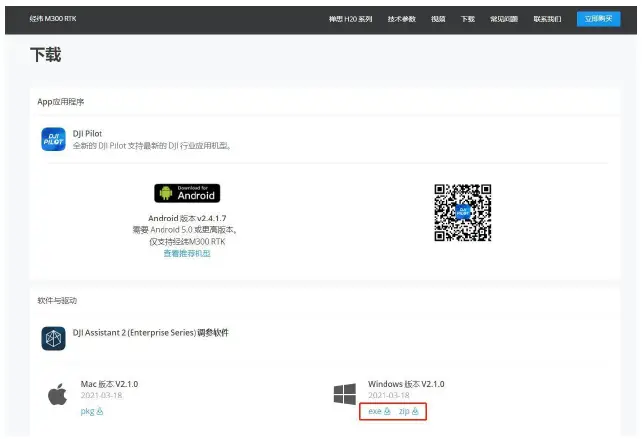Click the DJI Assistant 2 (Enterprise Series) title

click(150, 332)
